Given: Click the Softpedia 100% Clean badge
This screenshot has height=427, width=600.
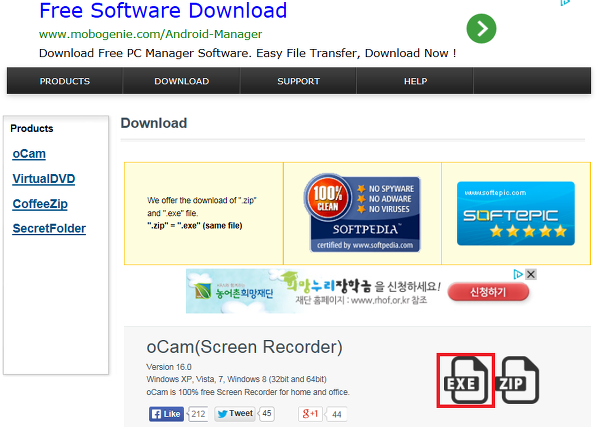Looking at the screenshot, I should coord(362,213).
